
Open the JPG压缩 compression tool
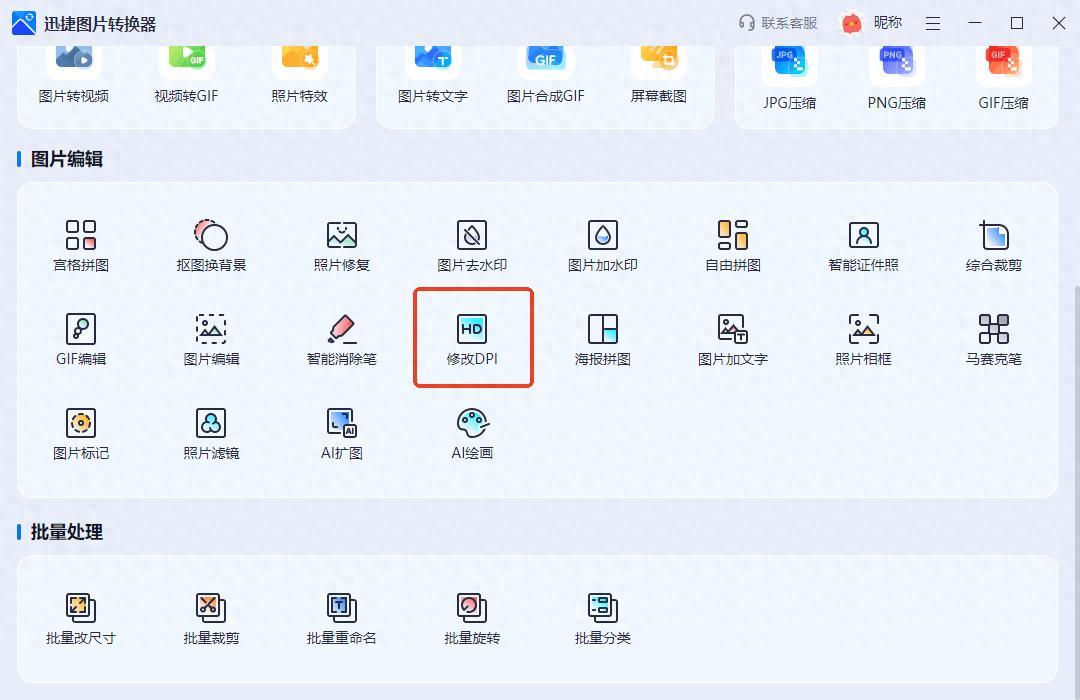tap(789, 75)
